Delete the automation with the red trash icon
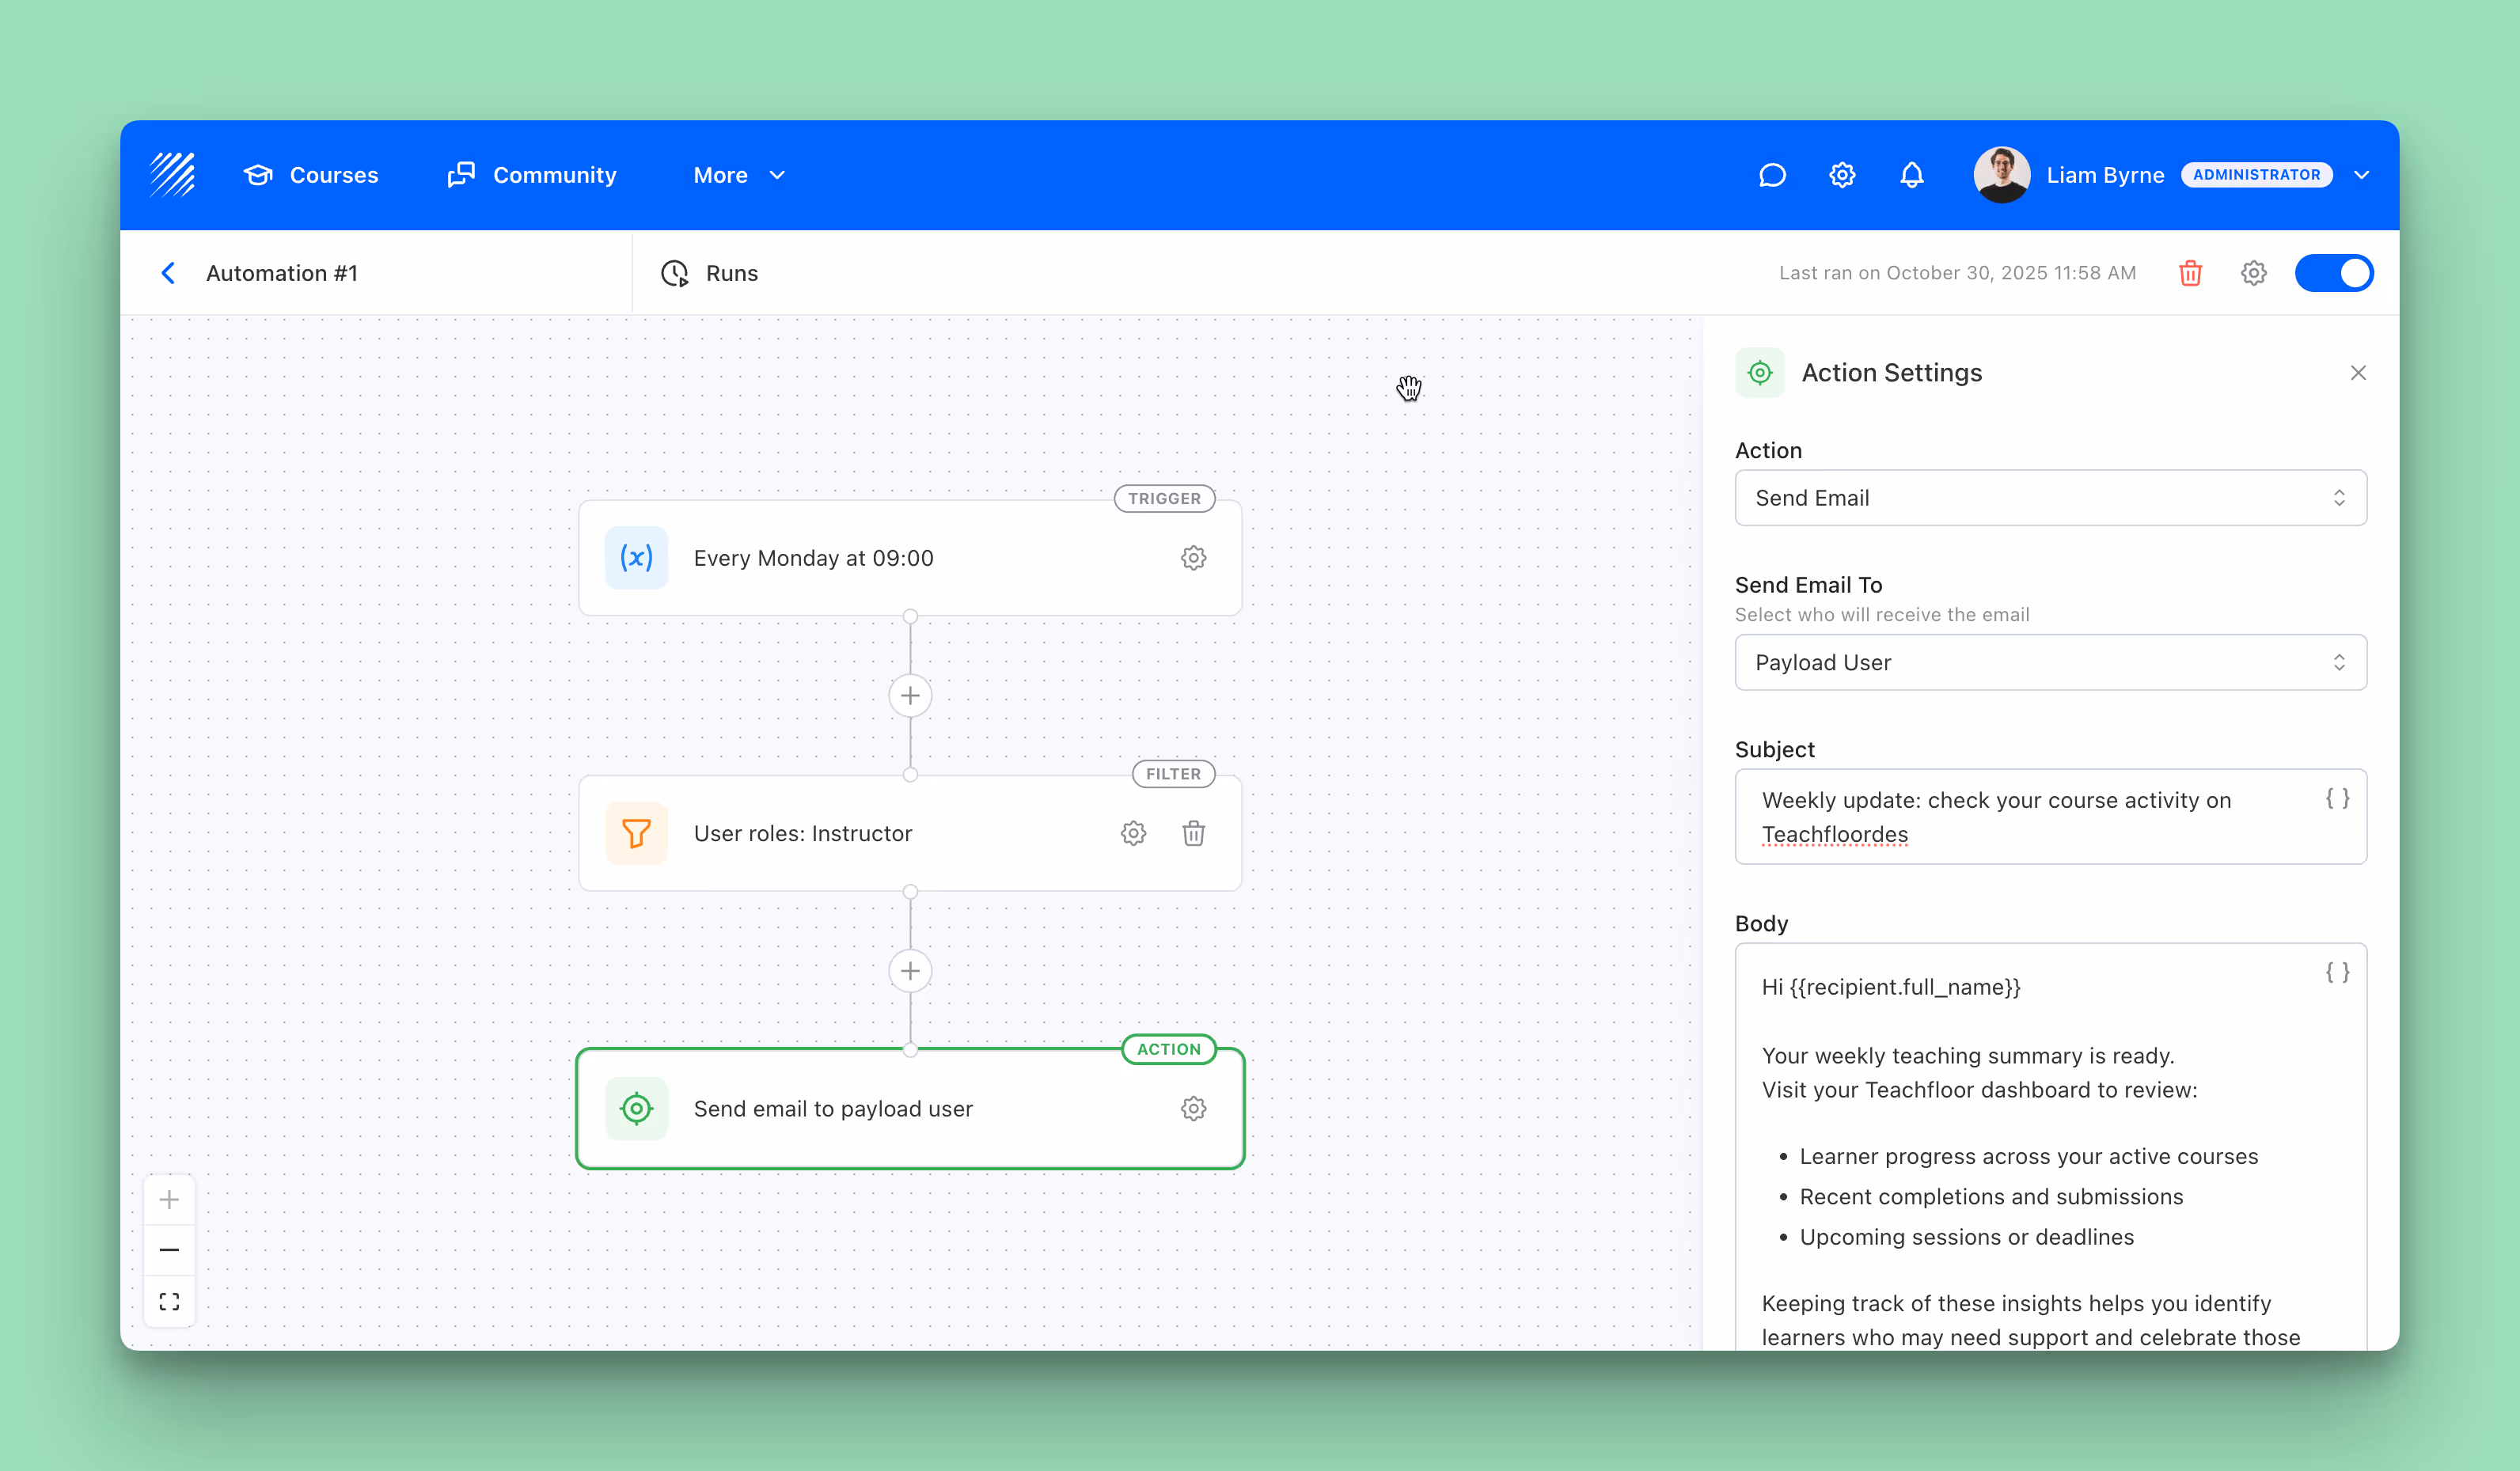Viewport: 2520px width, 1471px height. pos(2190,273)
